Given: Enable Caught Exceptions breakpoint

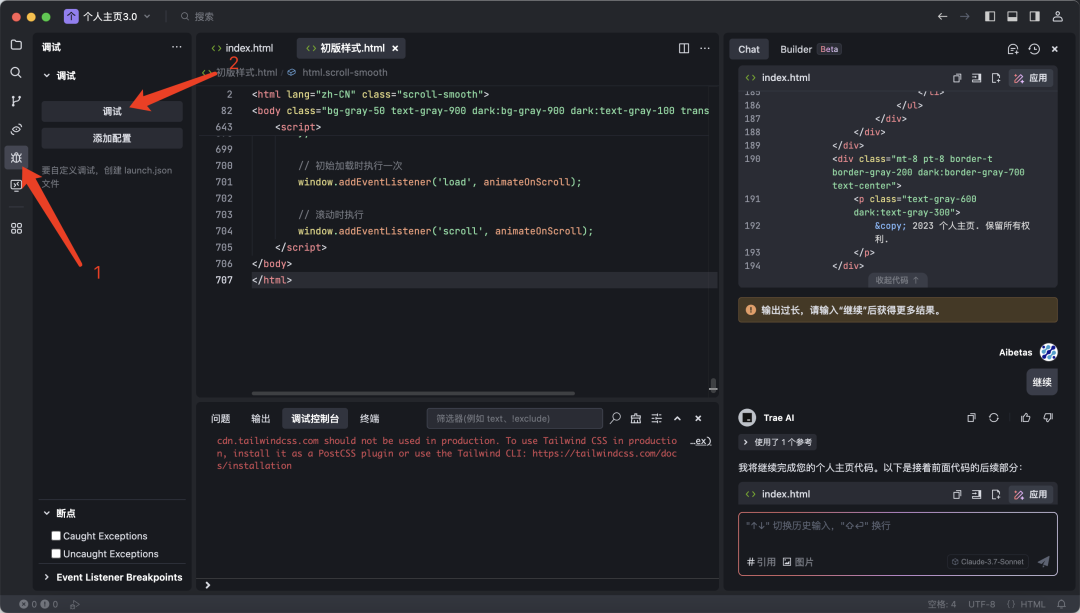Looking at the screenshot, I should pyautogui.click(x=56, y=536).
